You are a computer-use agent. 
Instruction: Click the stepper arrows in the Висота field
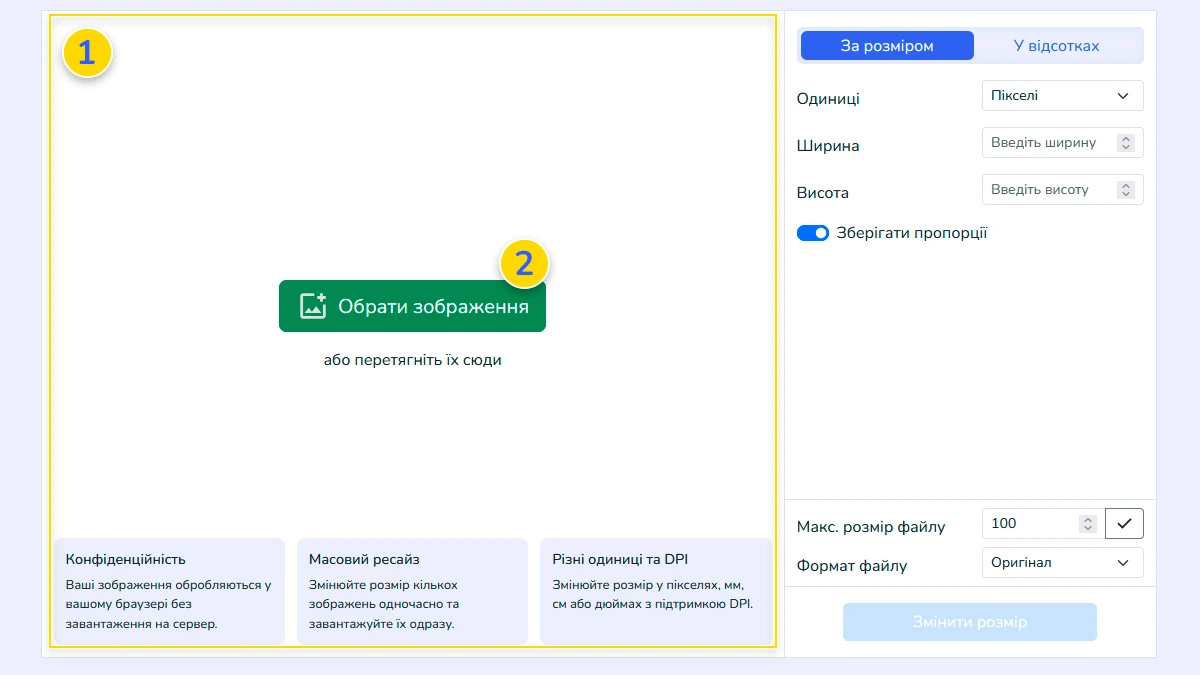click(1126, 189)
